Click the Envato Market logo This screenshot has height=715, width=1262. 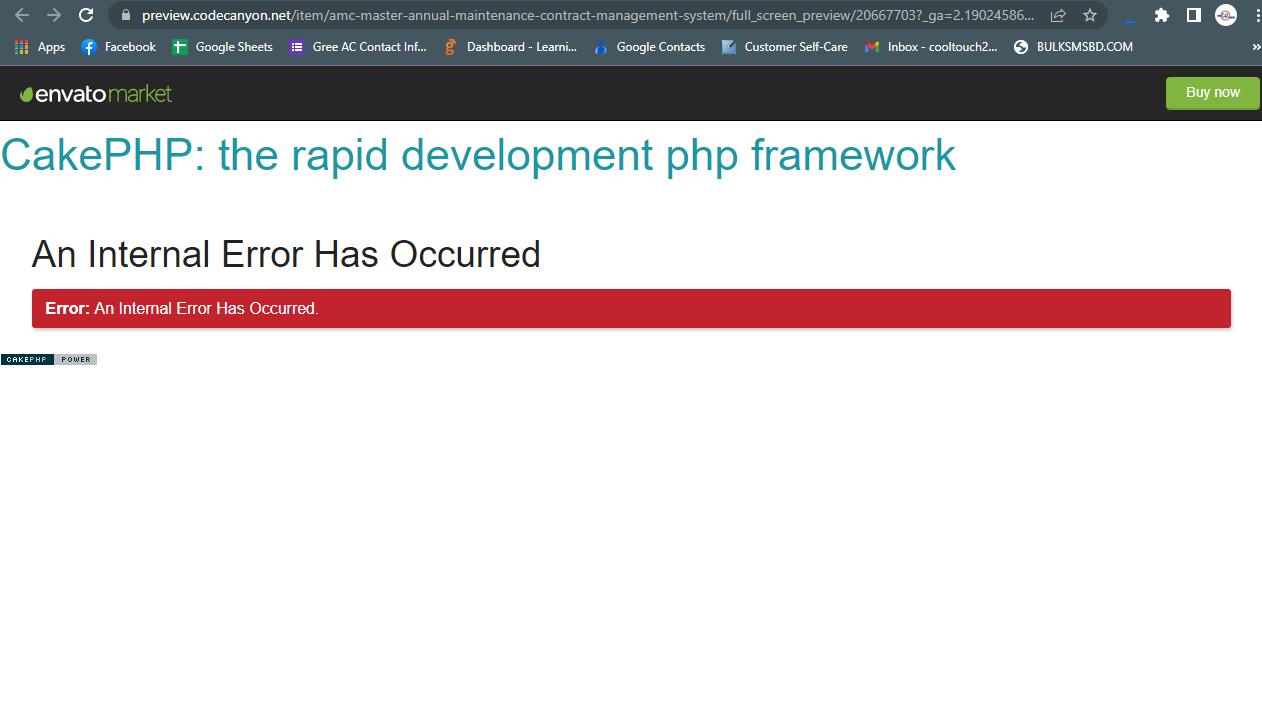(96, 94)
